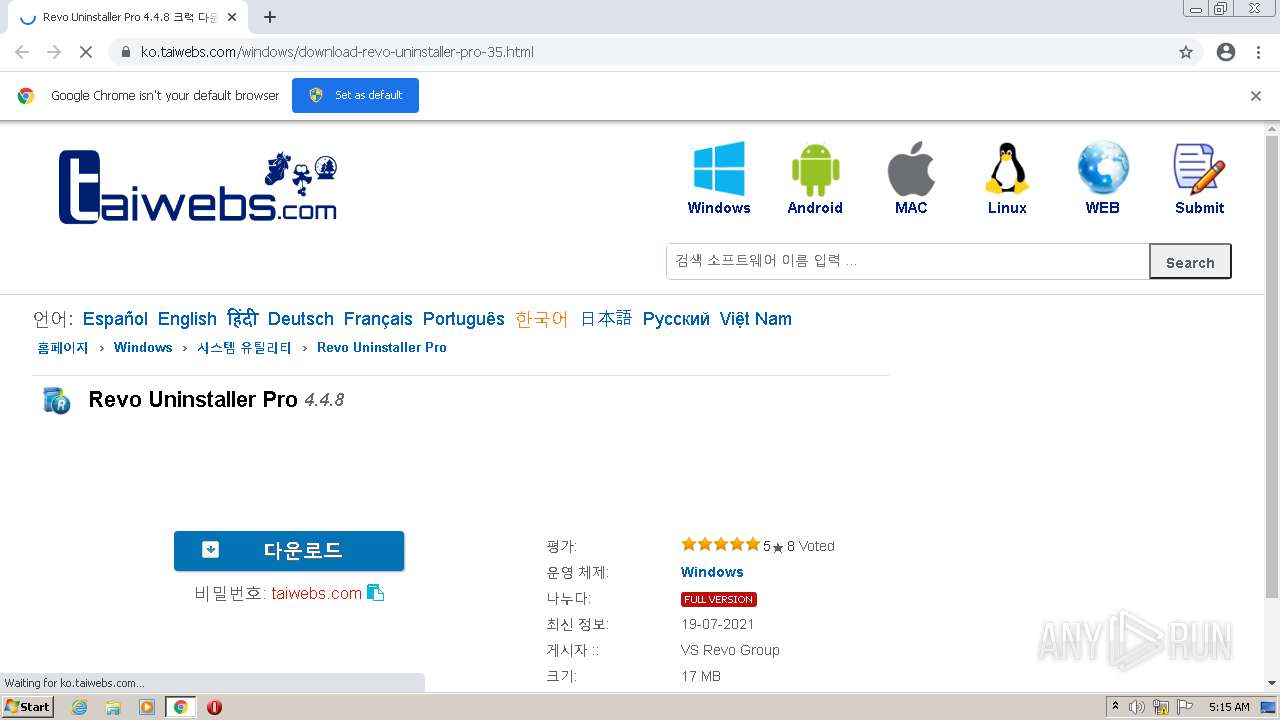Open the volume speaker tray icon
The height and width of the screenshot is (720, 1280).
1137,707
